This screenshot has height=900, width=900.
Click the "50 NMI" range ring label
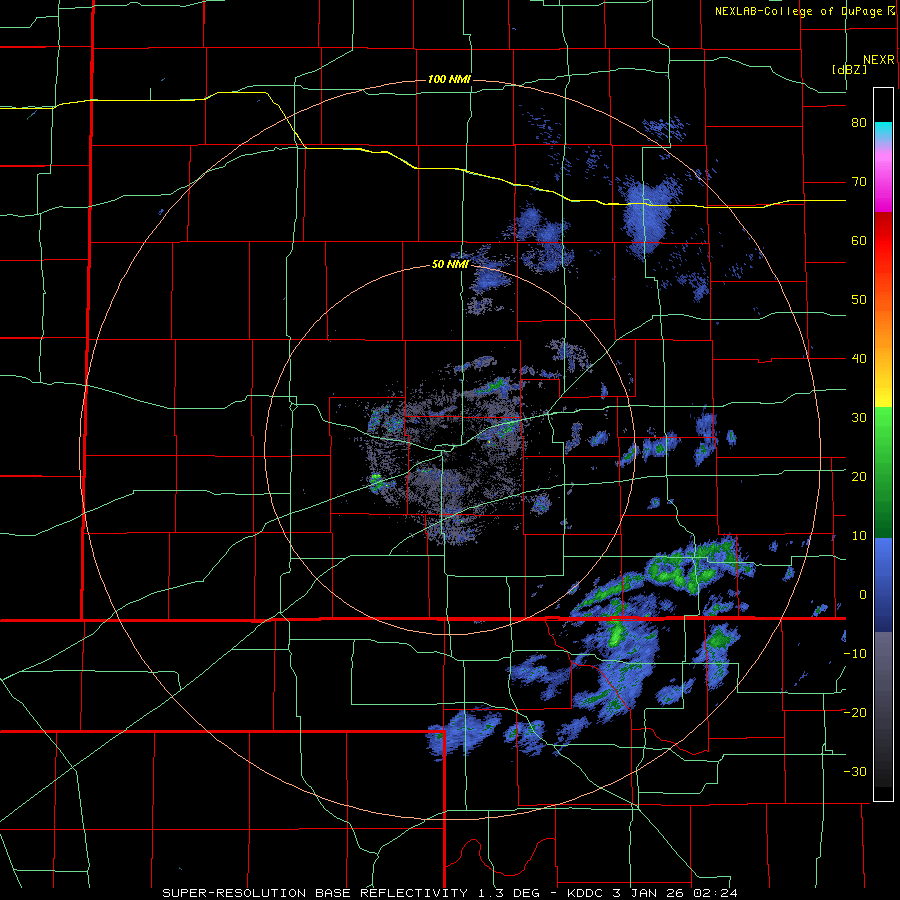(451, 265)
